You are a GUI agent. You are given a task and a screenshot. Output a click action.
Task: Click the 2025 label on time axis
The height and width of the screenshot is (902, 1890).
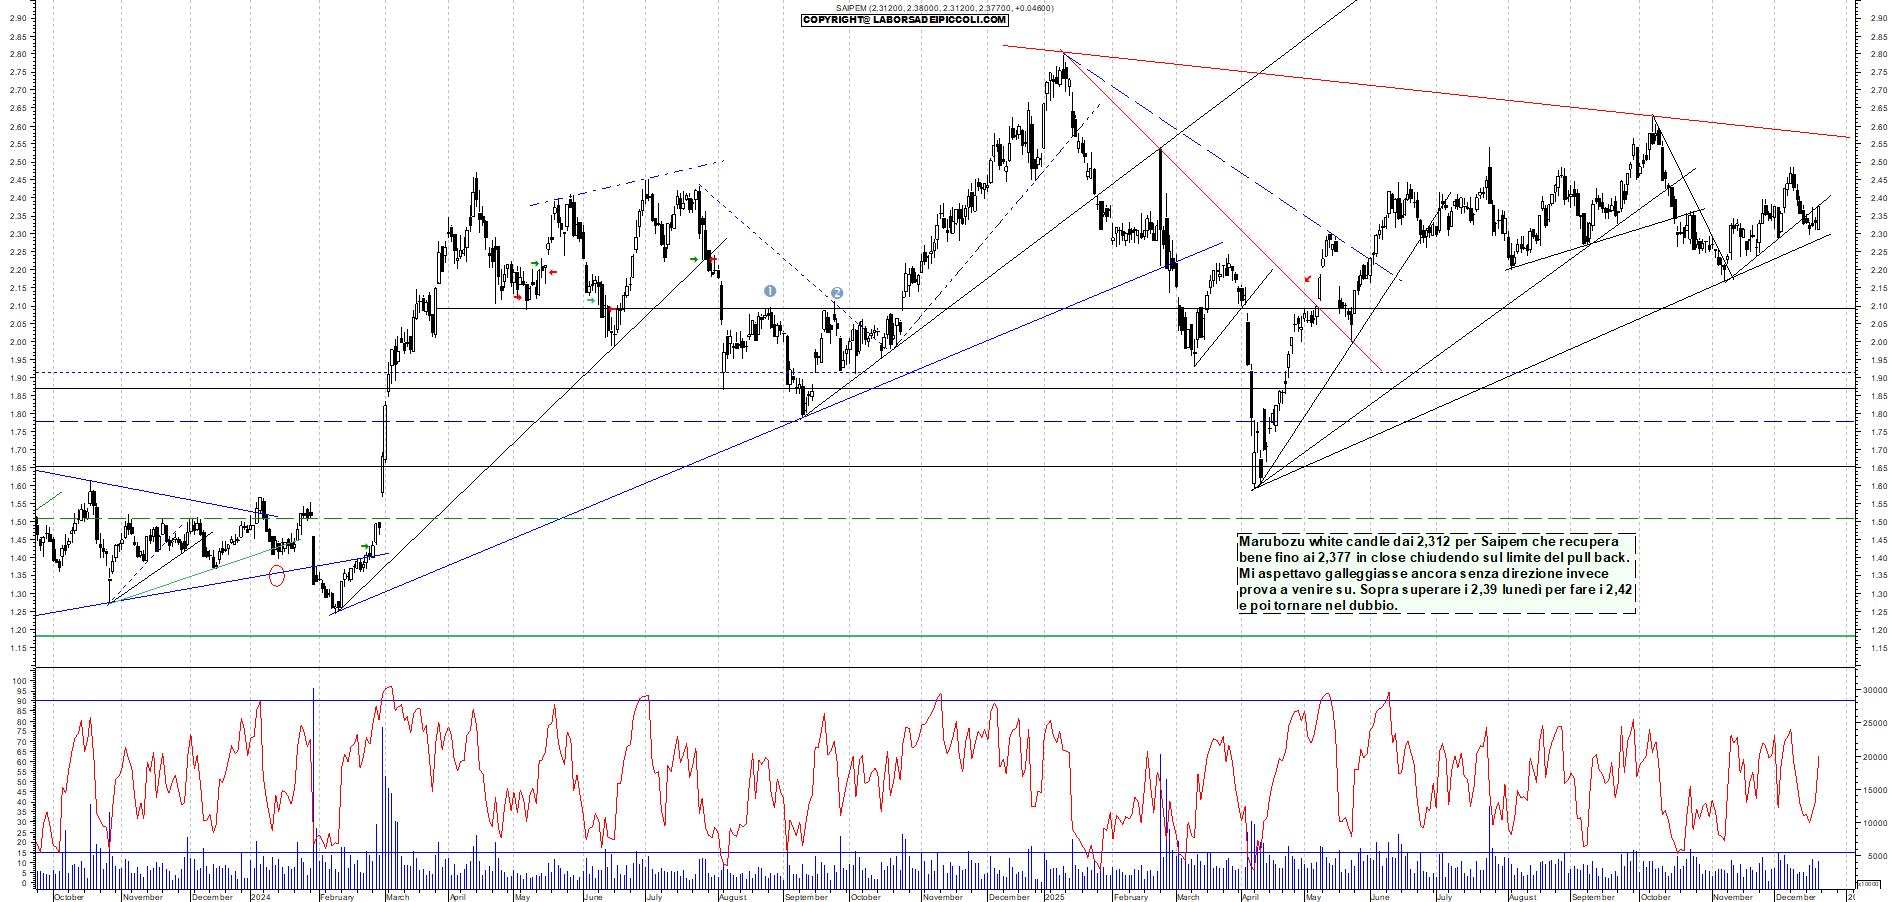(1055, 897)
